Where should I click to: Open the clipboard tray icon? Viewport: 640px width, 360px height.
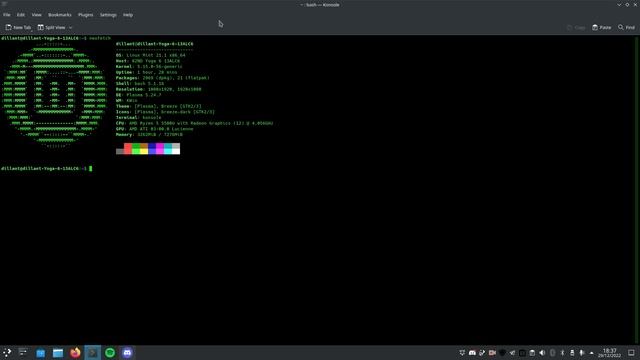(x=532, y=353)
